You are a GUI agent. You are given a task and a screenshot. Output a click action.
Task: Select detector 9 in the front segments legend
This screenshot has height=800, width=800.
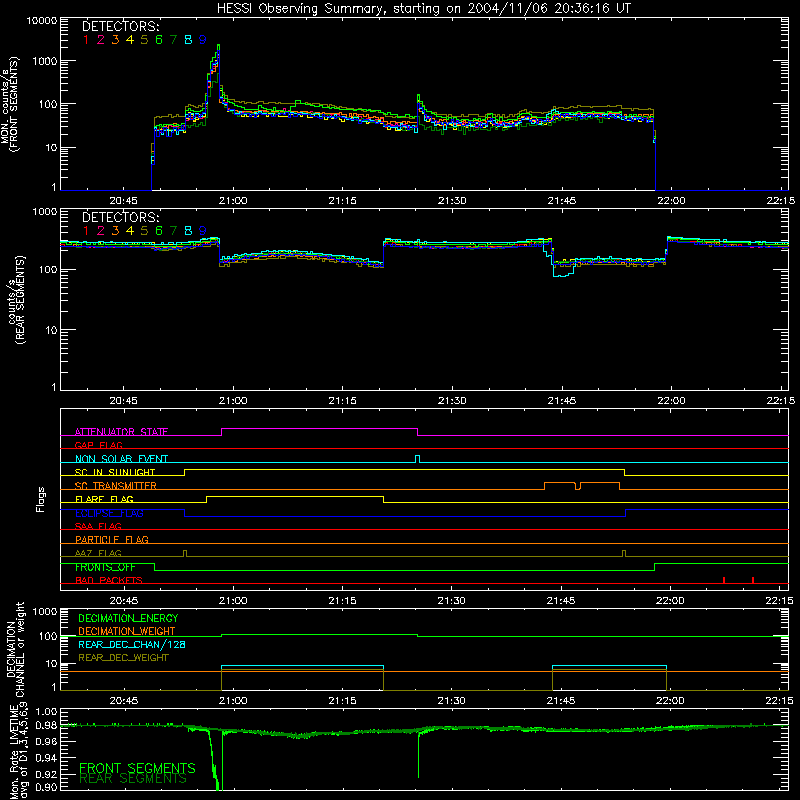(203, 40)
